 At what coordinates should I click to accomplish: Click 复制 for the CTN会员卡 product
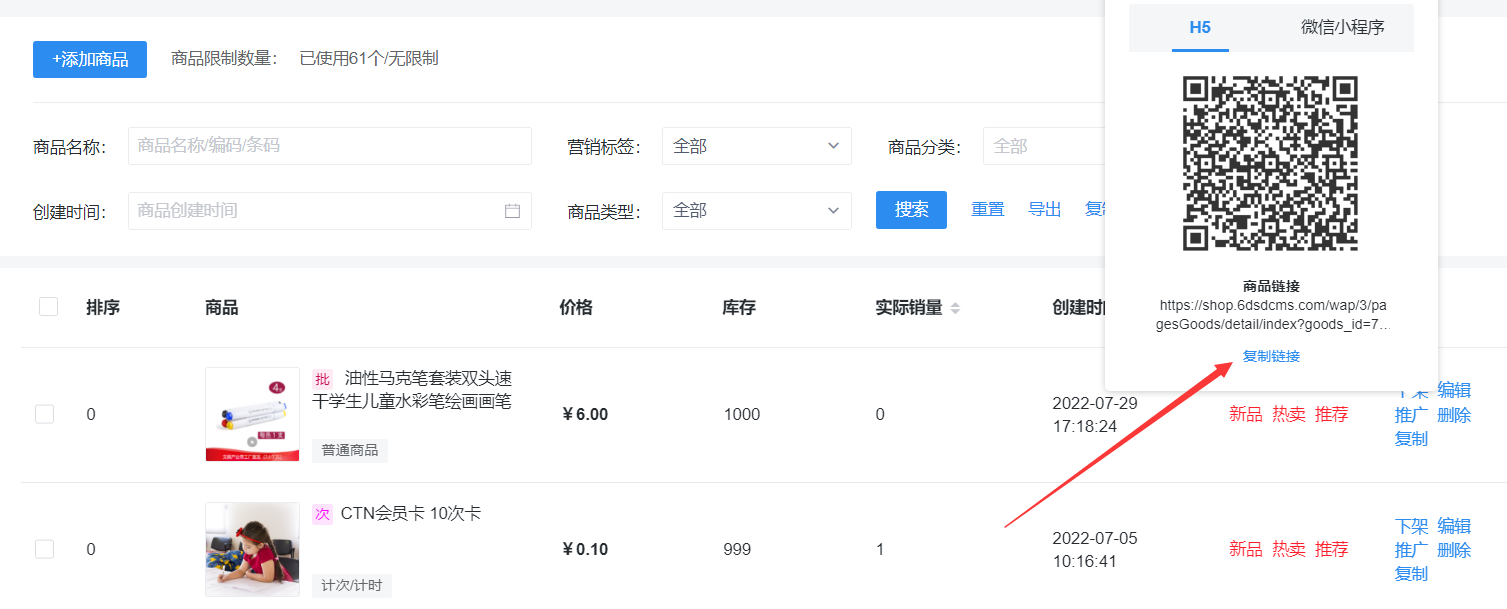click(x=1412, y=574)
